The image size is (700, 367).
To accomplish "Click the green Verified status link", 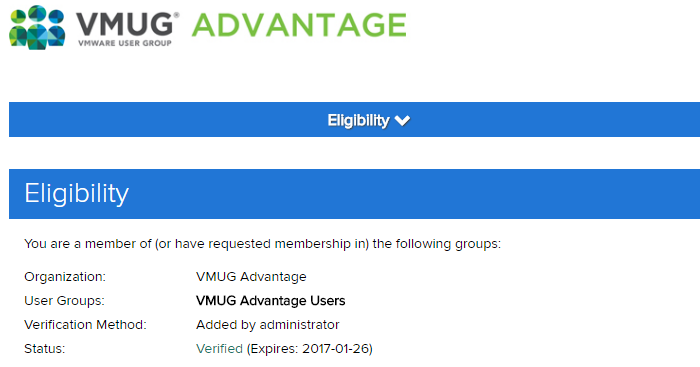I will (219, 349).
